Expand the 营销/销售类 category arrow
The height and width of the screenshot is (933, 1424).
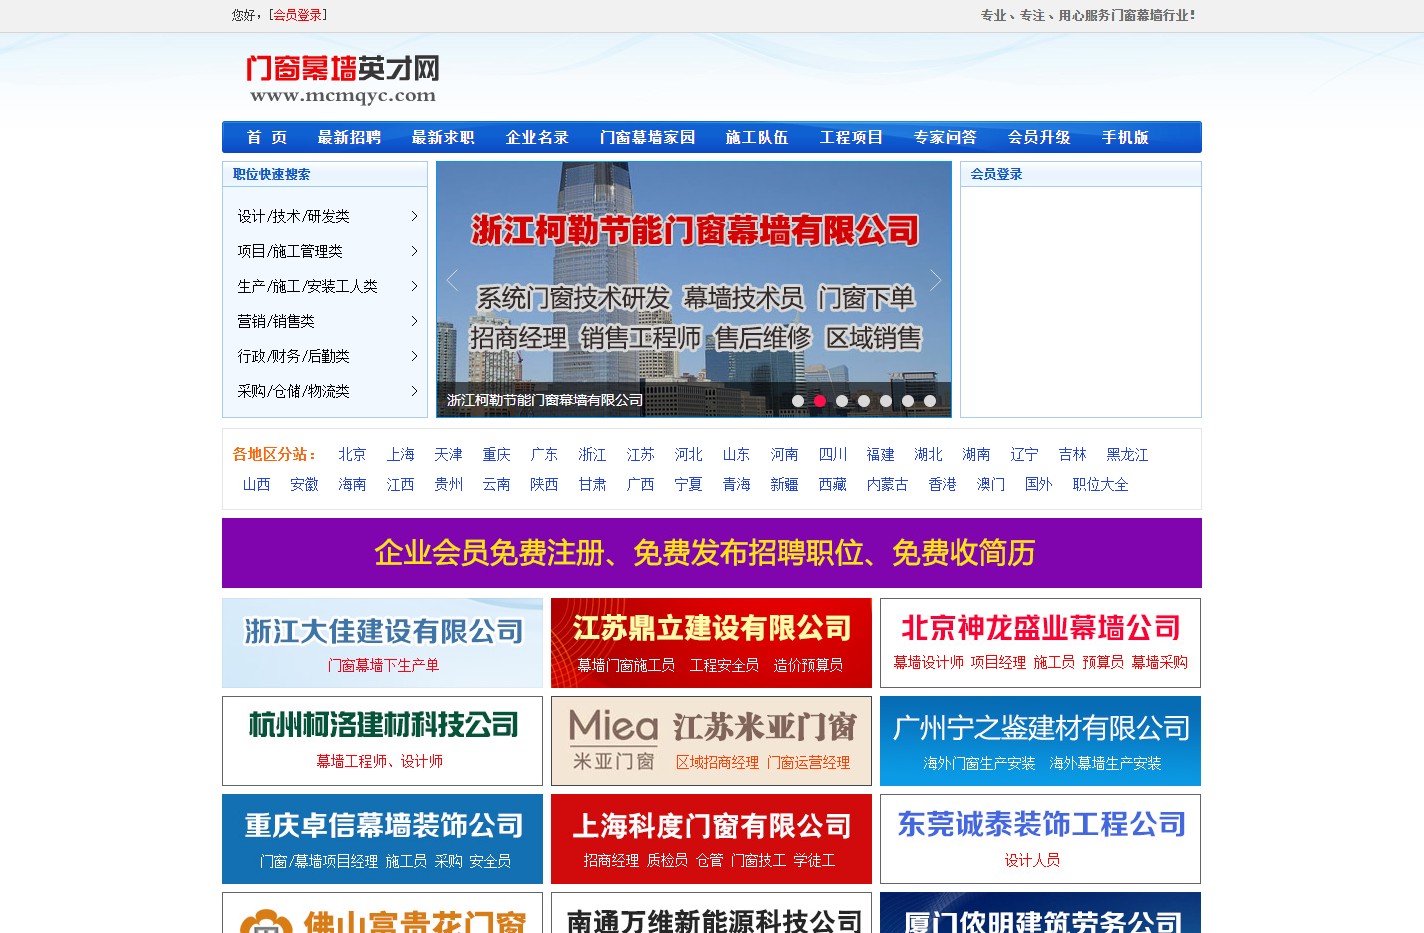pyautogui.click(x=414, y=321)
